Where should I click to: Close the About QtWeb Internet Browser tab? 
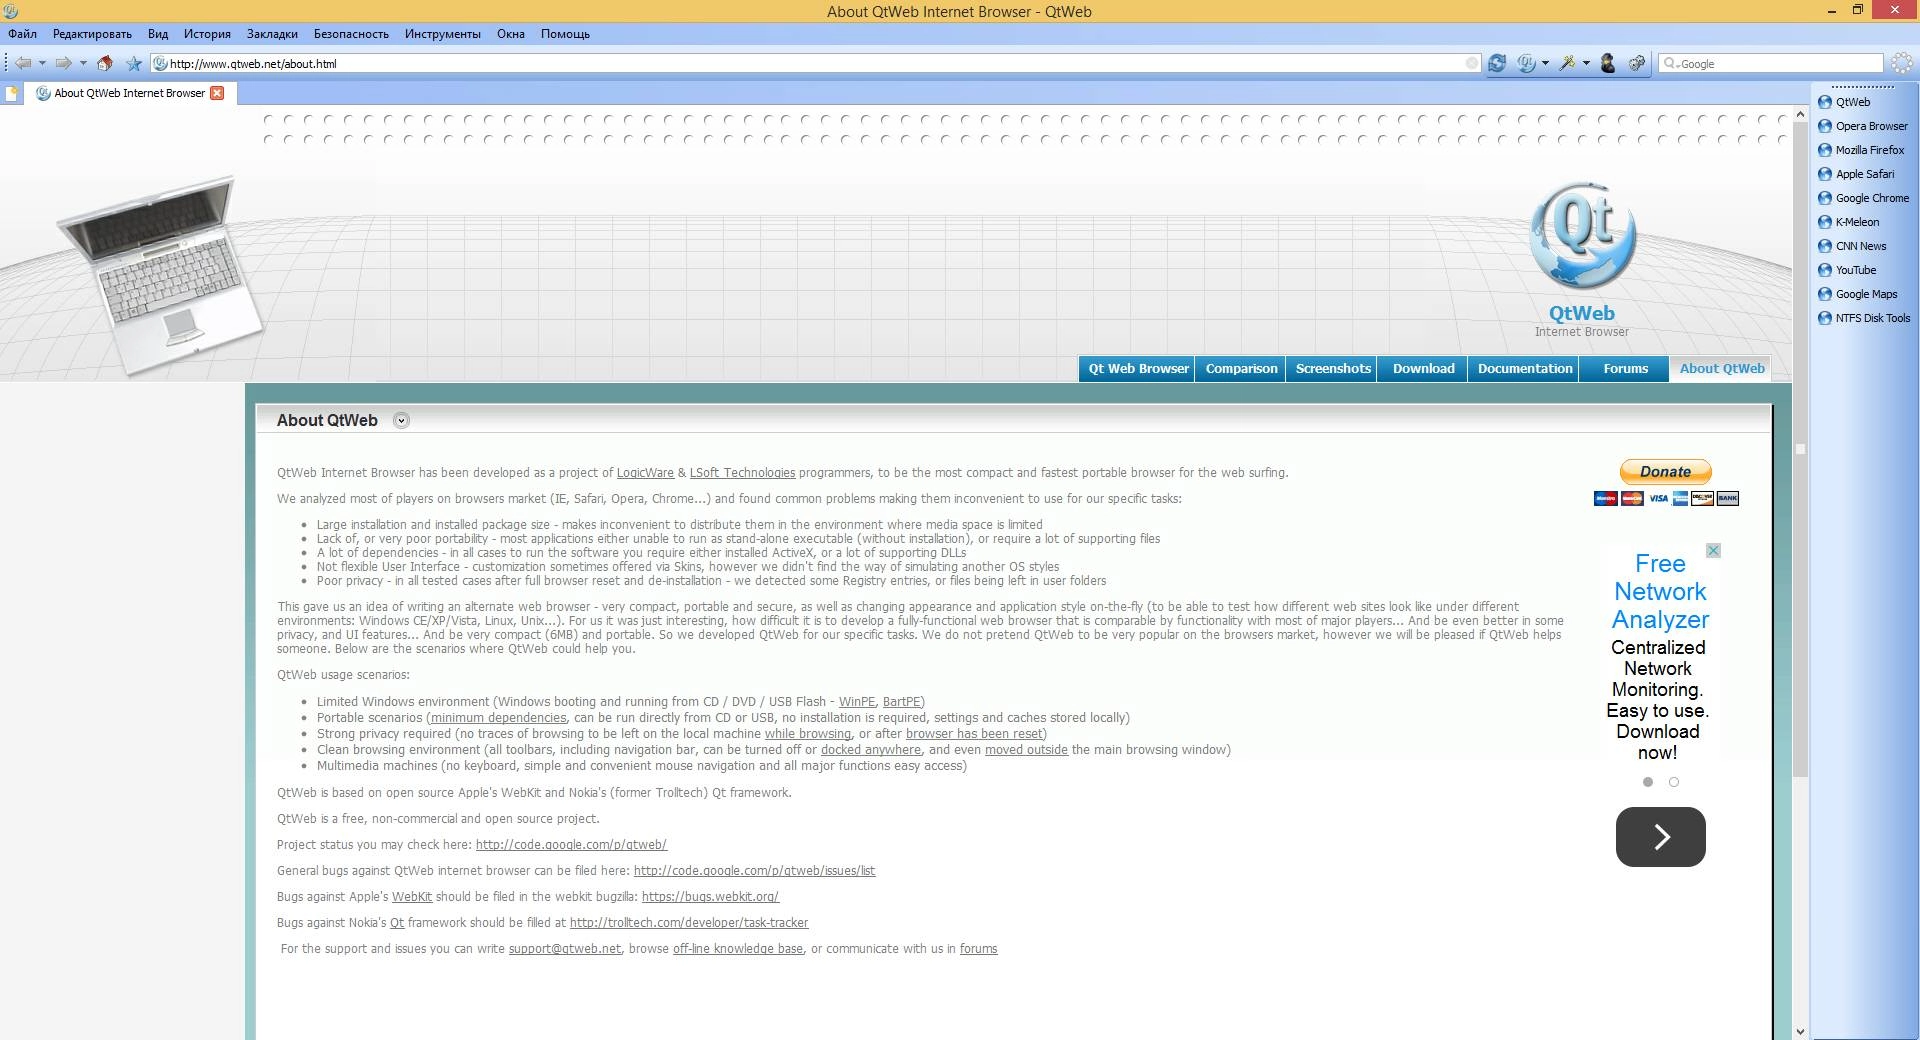217,93
